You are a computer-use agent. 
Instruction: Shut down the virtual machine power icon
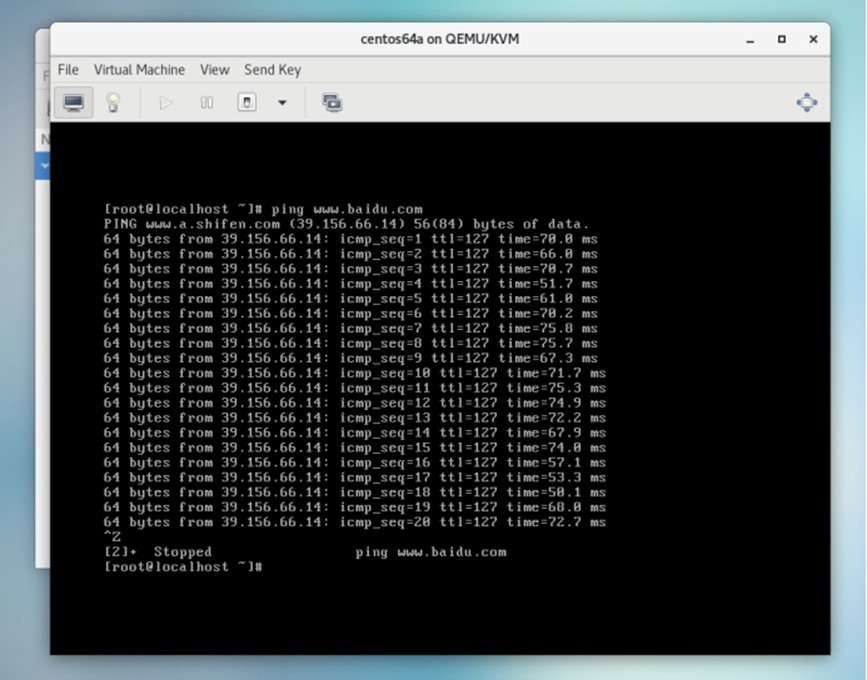pyautogui.click(x=247, y=102)
